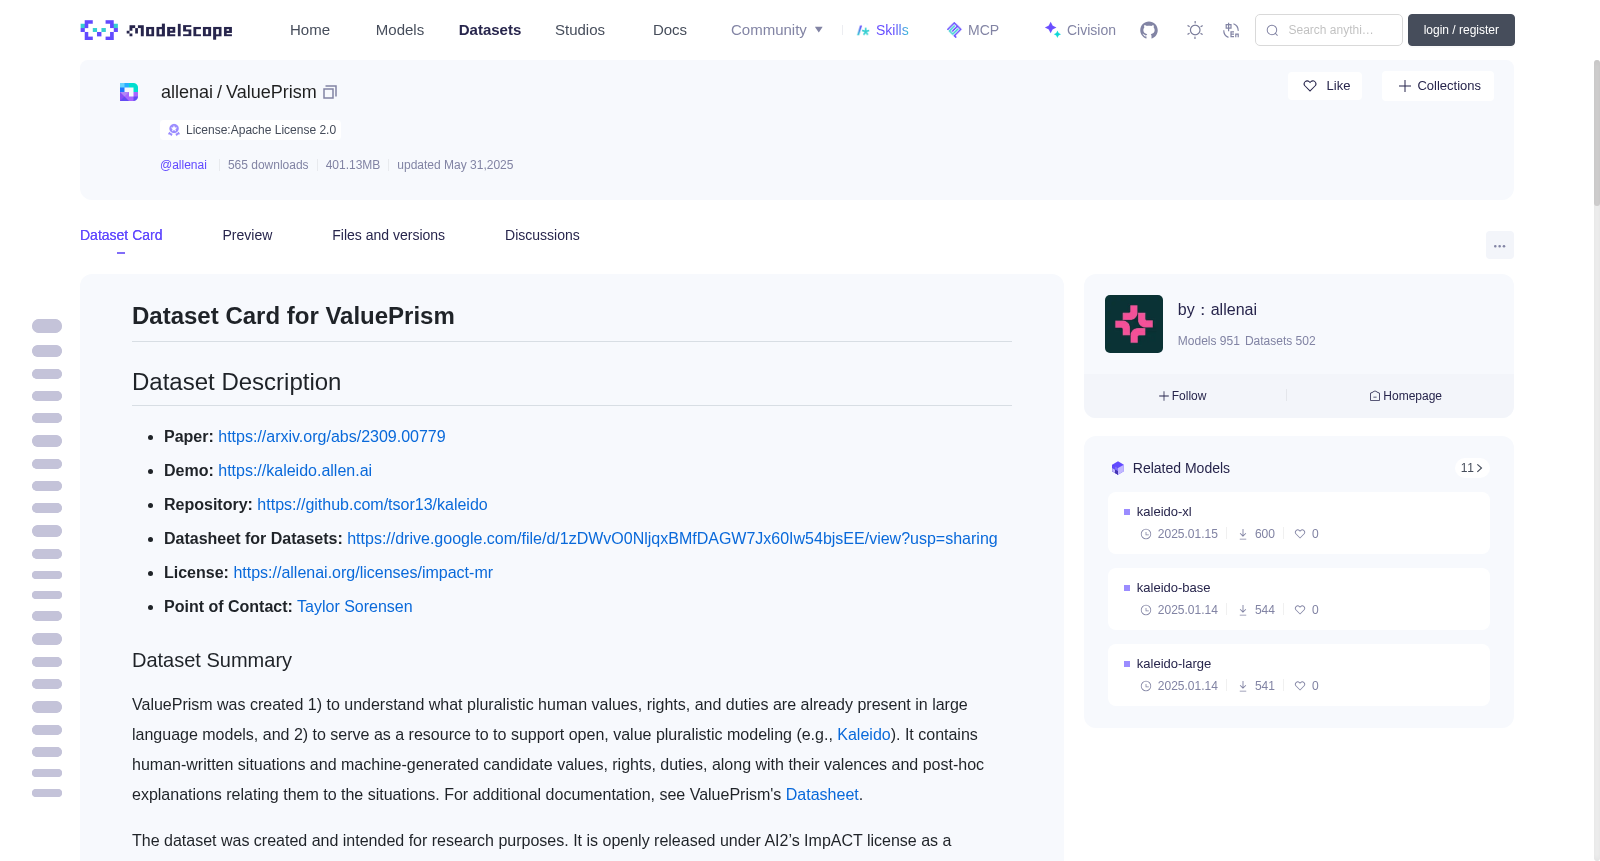Click the "Dataset Description" heading

click(236, 382)
